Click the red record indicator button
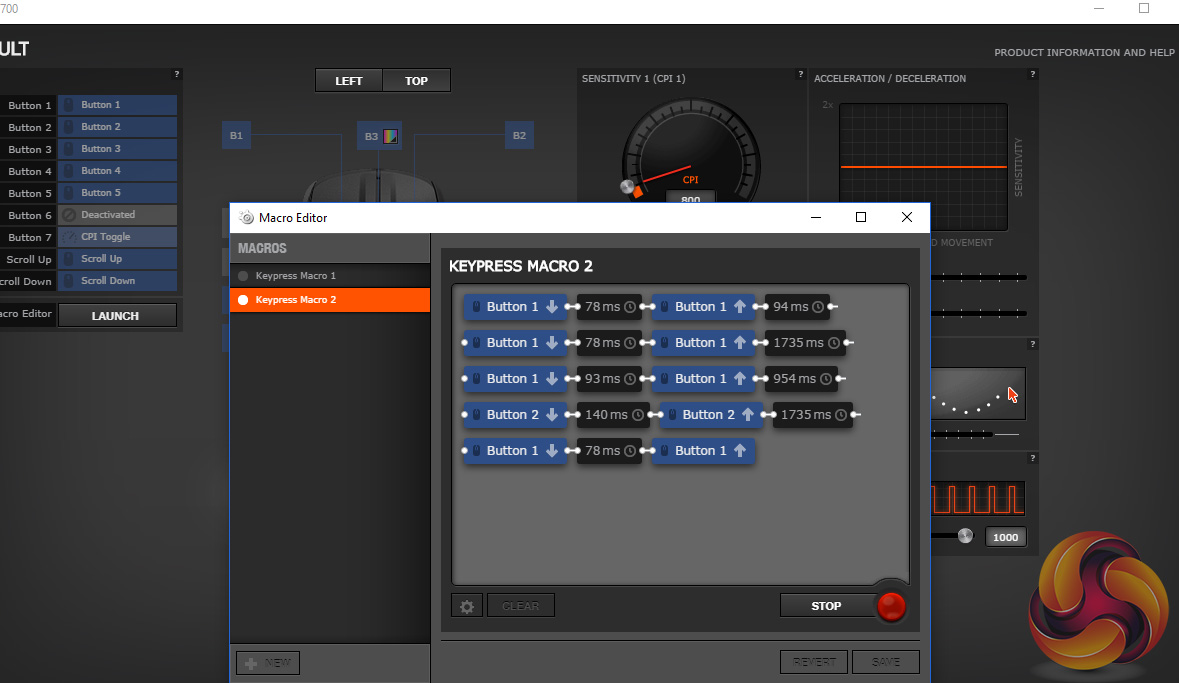1179x683 pixels. click(x=890, y=606)
